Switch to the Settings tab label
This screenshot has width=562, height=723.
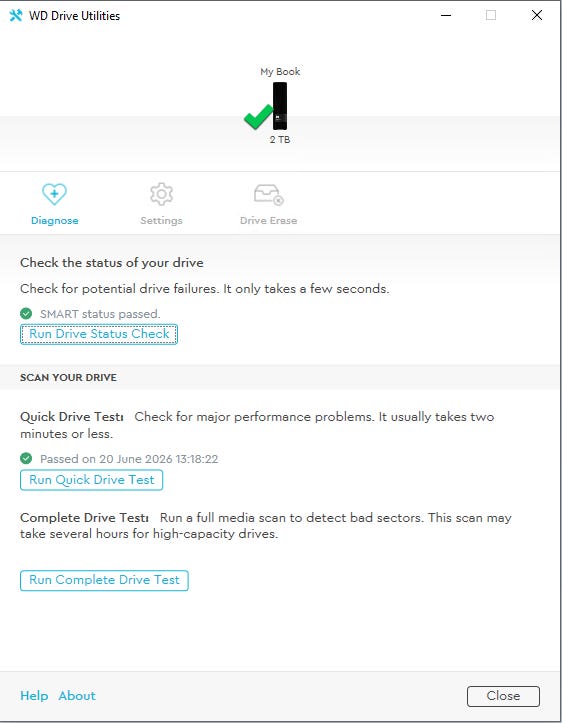[161, 220]
